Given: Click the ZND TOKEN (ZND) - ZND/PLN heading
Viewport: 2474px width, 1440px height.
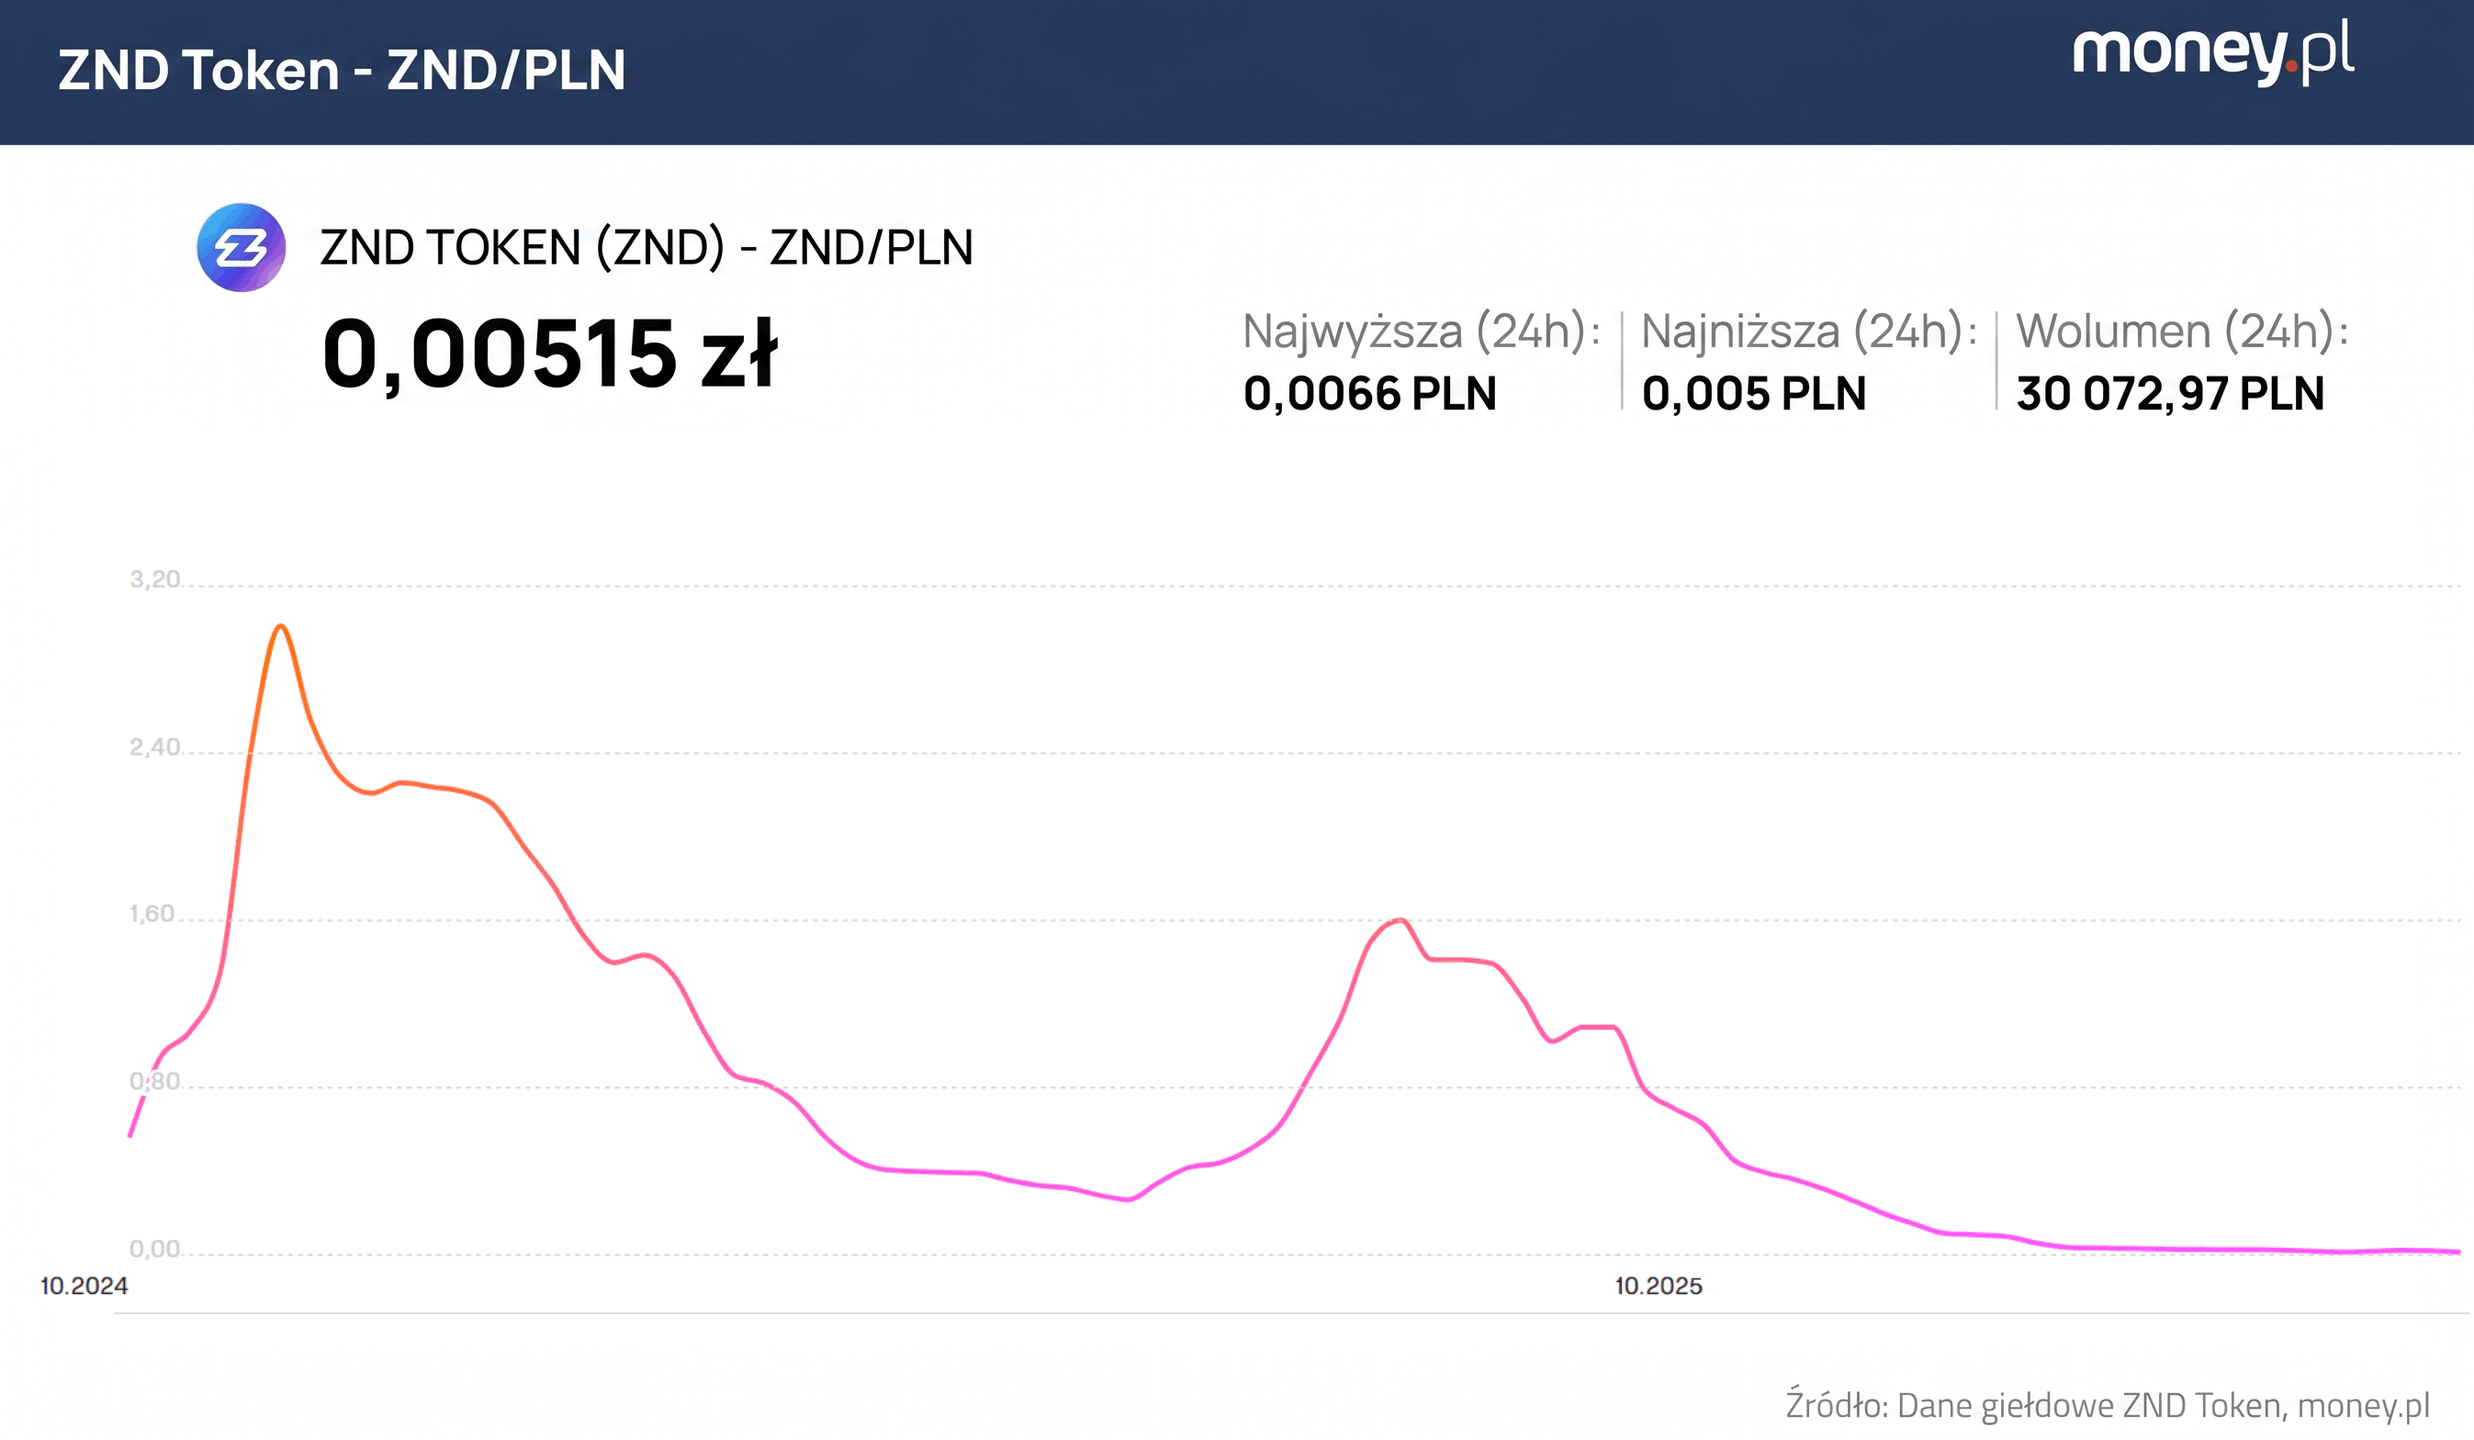Looking at the screenshot, I should [x=646, y=247].
